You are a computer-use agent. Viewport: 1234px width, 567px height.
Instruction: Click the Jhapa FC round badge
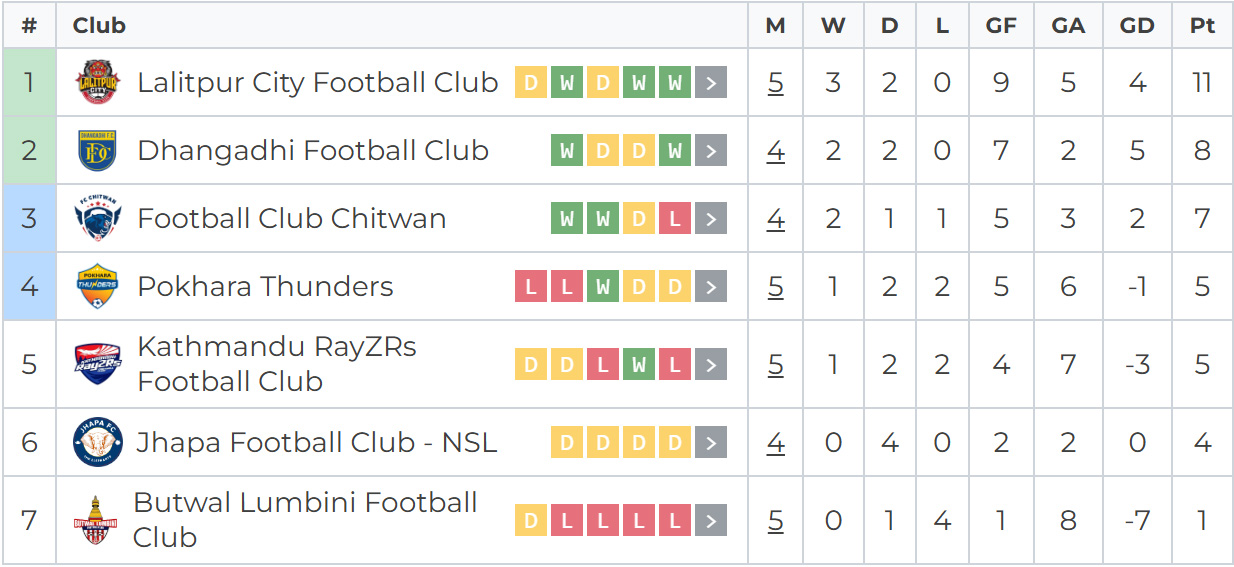98,442
